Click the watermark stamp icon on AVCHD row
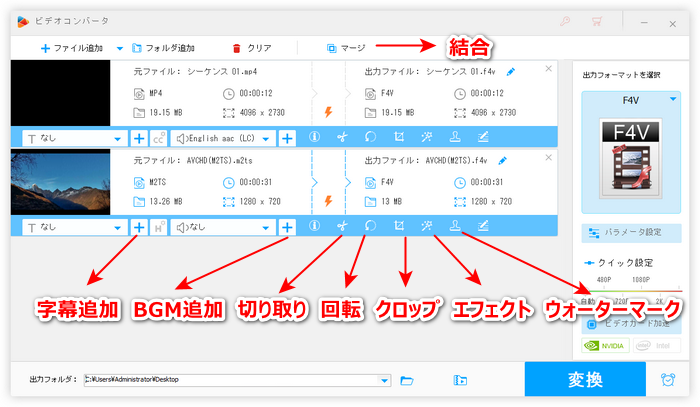 click(x=455, y=226)
